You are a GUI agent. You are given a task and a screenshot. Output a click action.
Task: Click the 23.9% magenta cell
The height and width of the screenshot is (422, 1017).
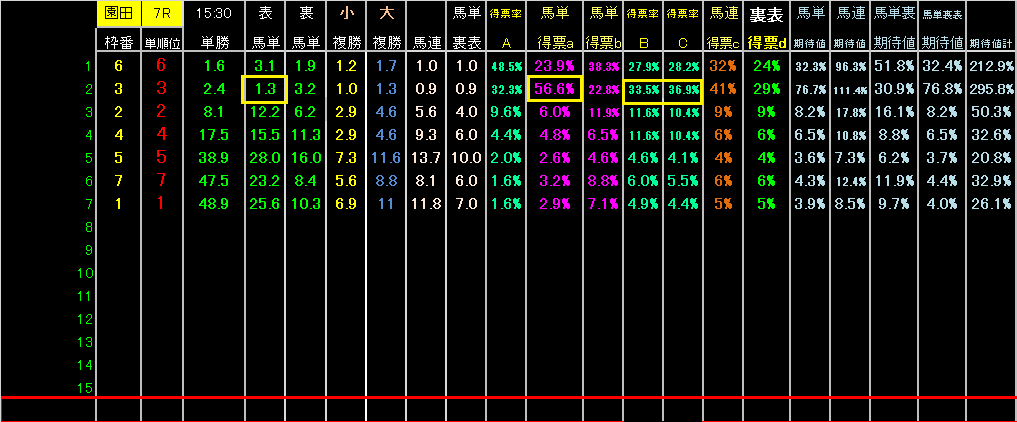tap(555, 66)
